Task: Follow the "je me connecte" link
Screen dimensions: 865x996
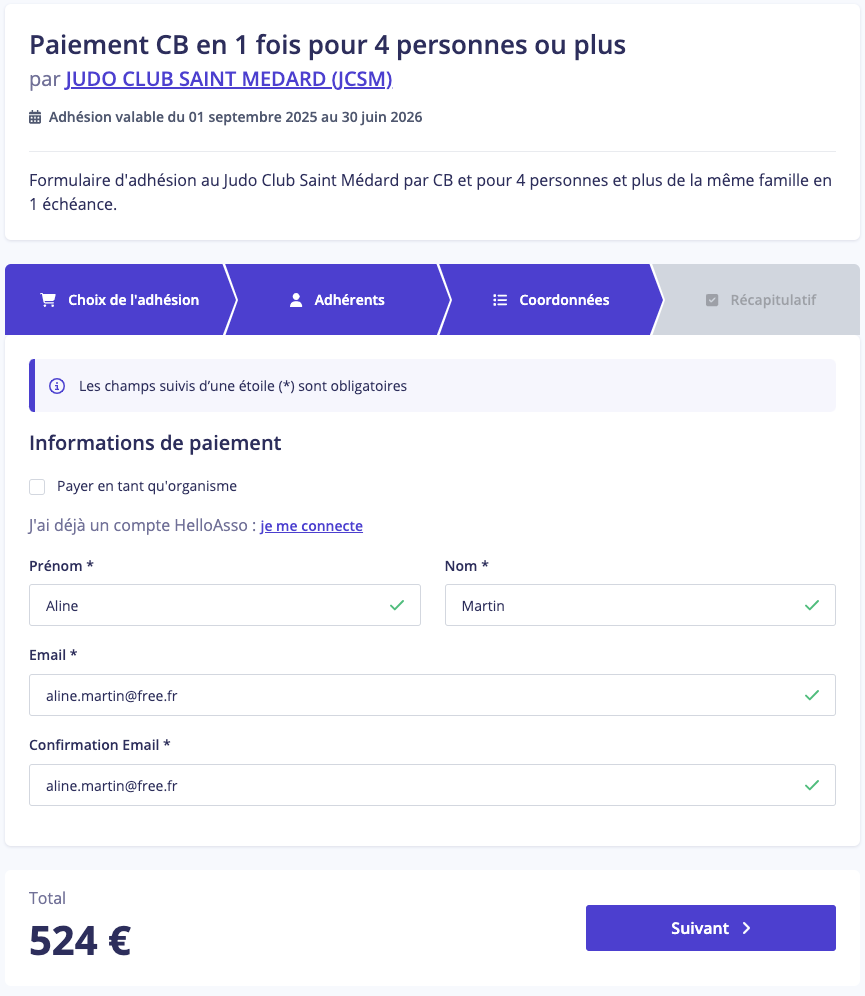Action: click(x=311, y=526)
